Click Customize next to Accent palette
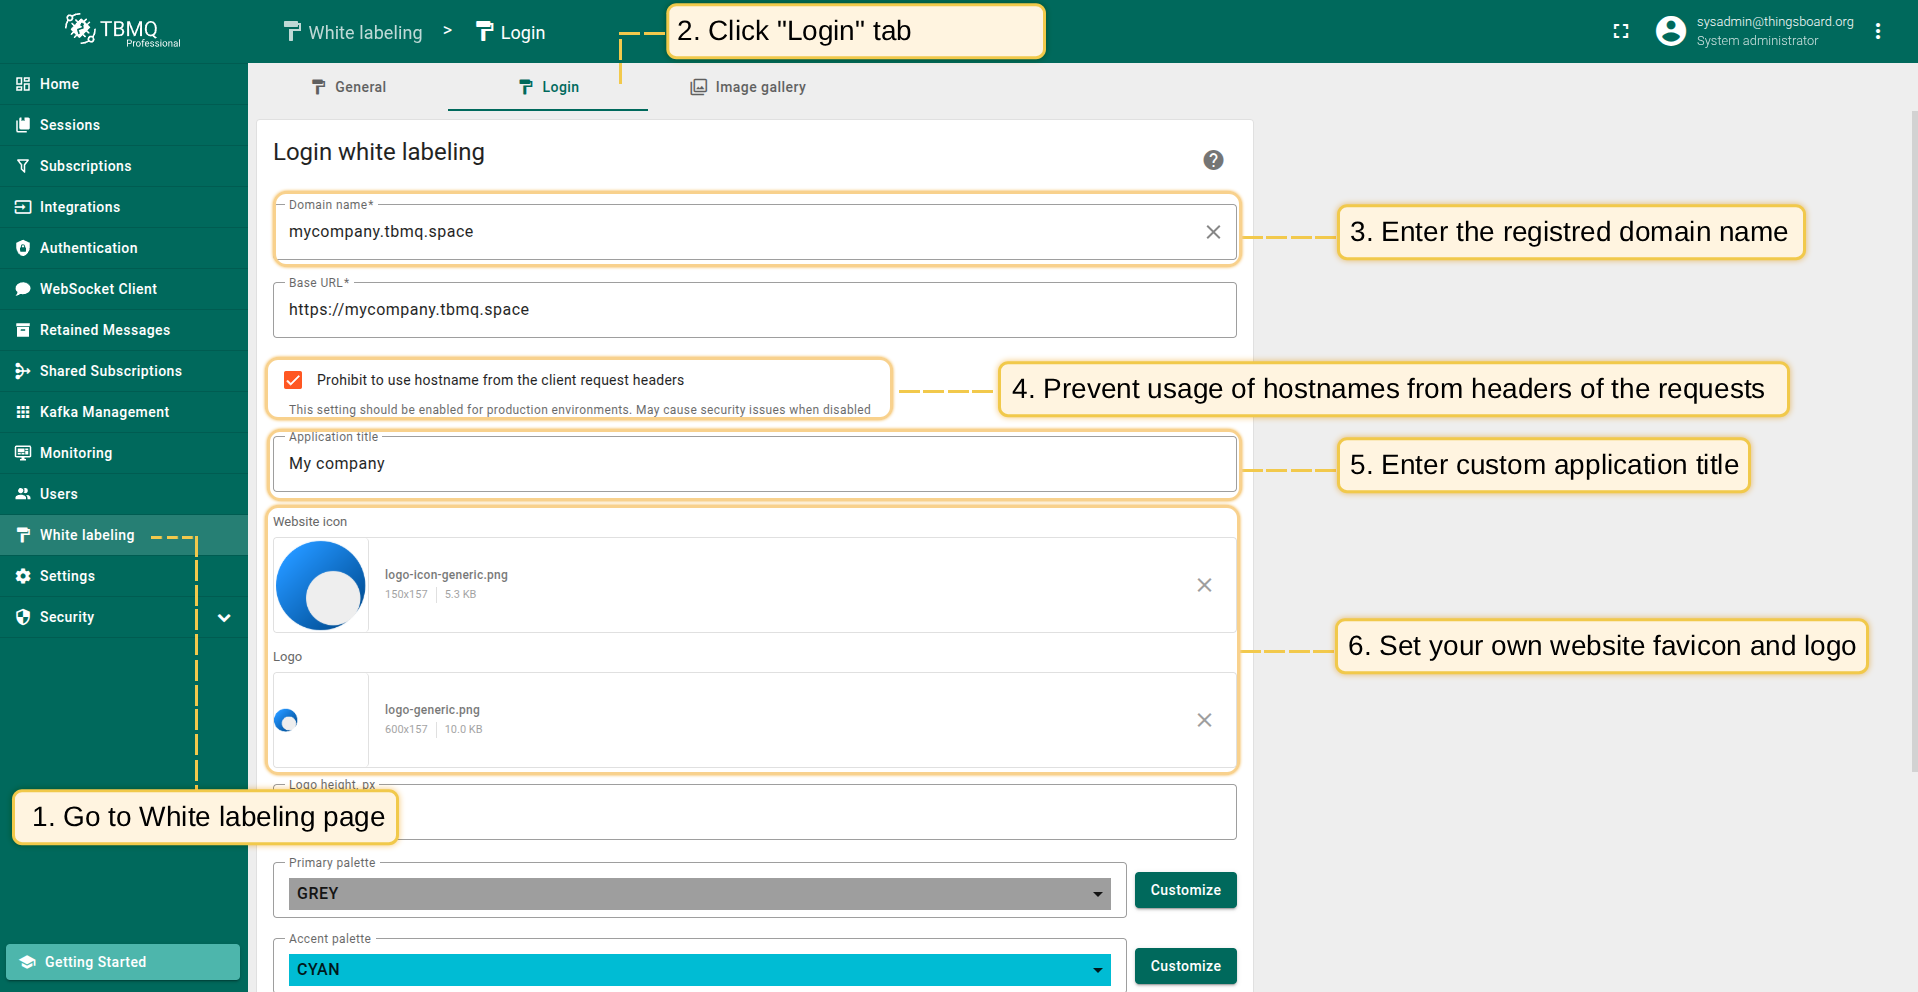Viewport: 1918px width, 992px height. pyautogui.click(x=1185, y=966)
